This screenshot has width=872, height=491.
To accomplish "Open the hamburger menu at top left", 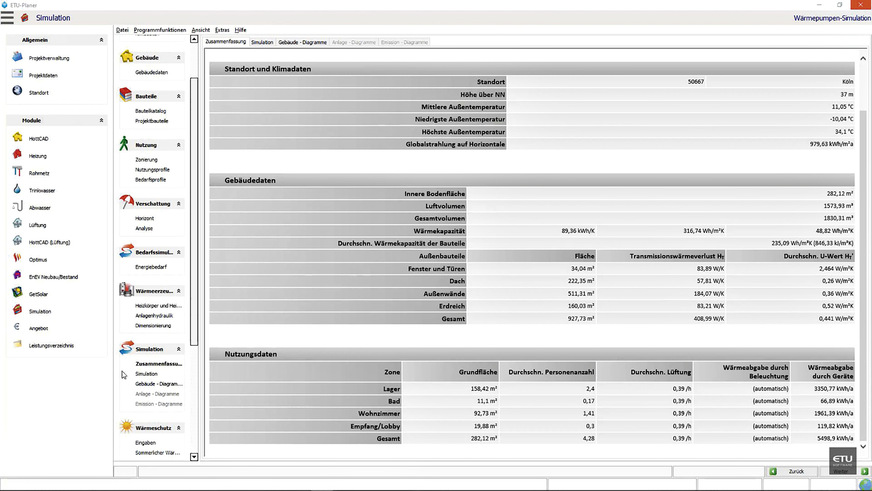I will (8, 18).
